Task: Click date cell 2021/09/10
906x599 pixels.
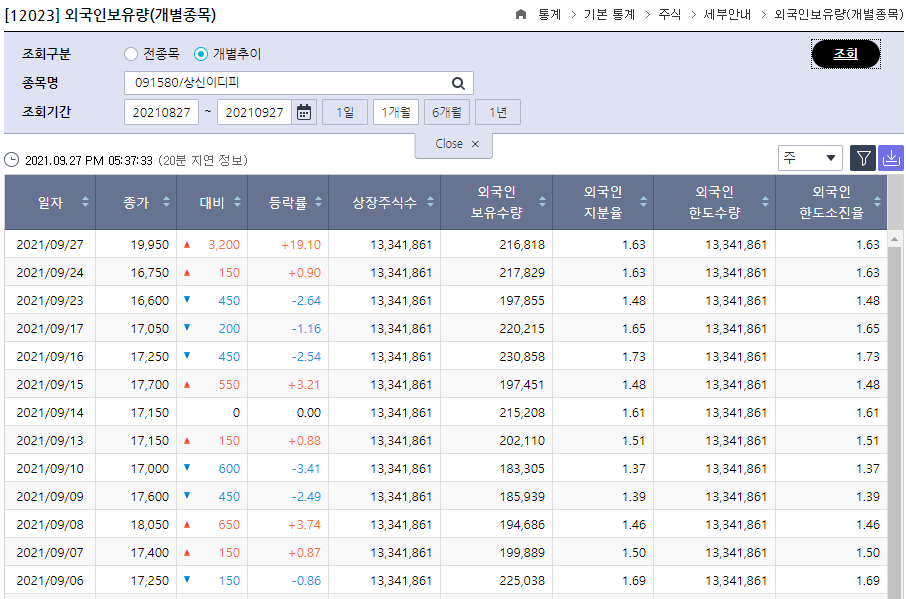Action: pyautogui.click(x=50, y=468)
